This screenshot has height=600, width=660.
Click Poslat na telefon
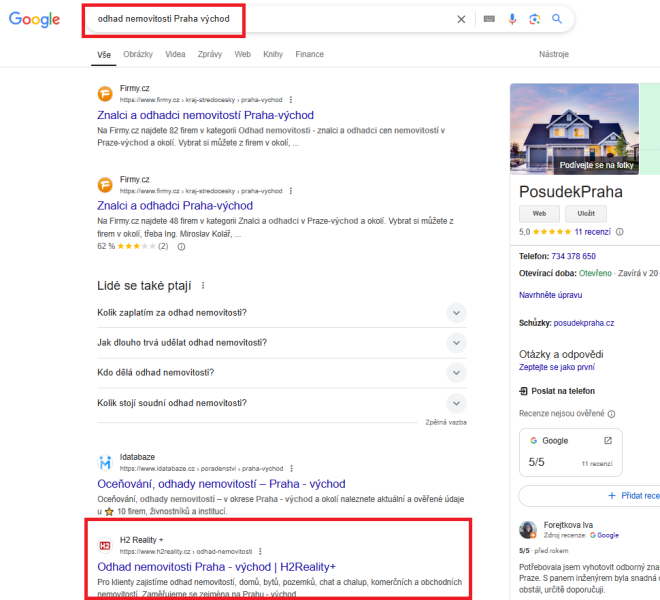point(556,391)
